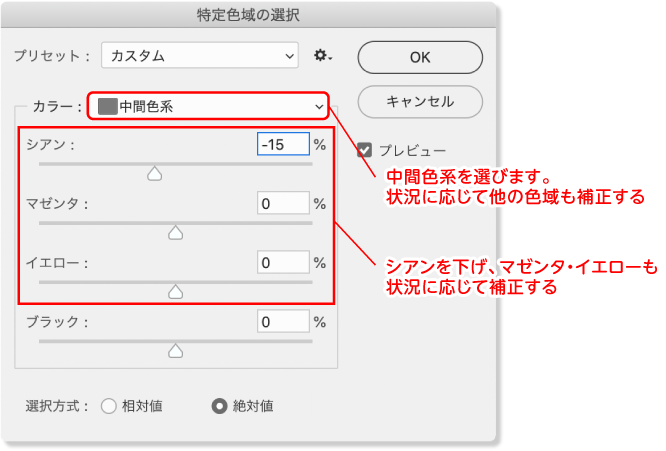Screen dimensions: 666x451
Task: Select the 絶対値 radio button
Action: [220, 406]
